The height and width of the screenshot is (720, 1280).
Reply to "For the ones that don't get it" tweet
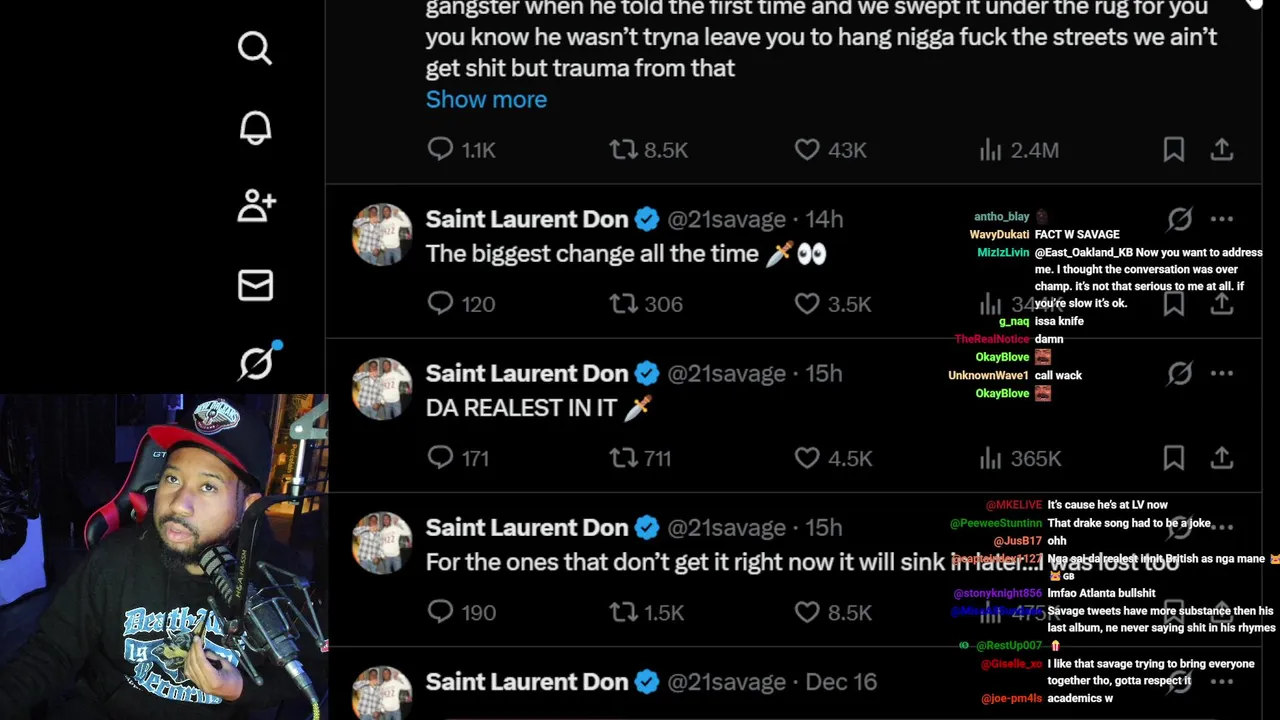pyautogui.click(x=440, y=612)
